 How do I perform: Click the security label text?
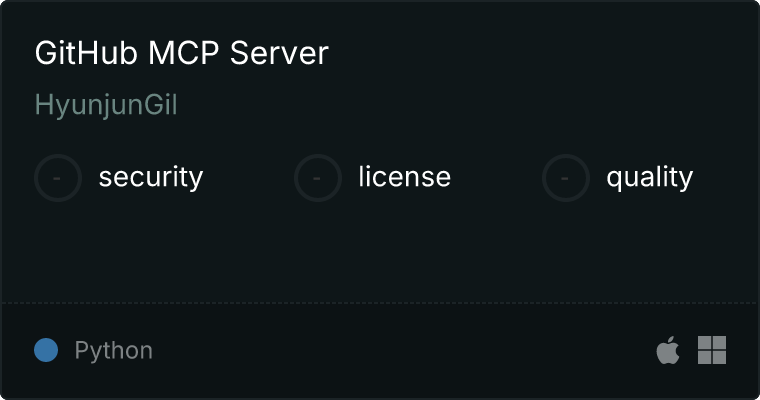point(151,177)
